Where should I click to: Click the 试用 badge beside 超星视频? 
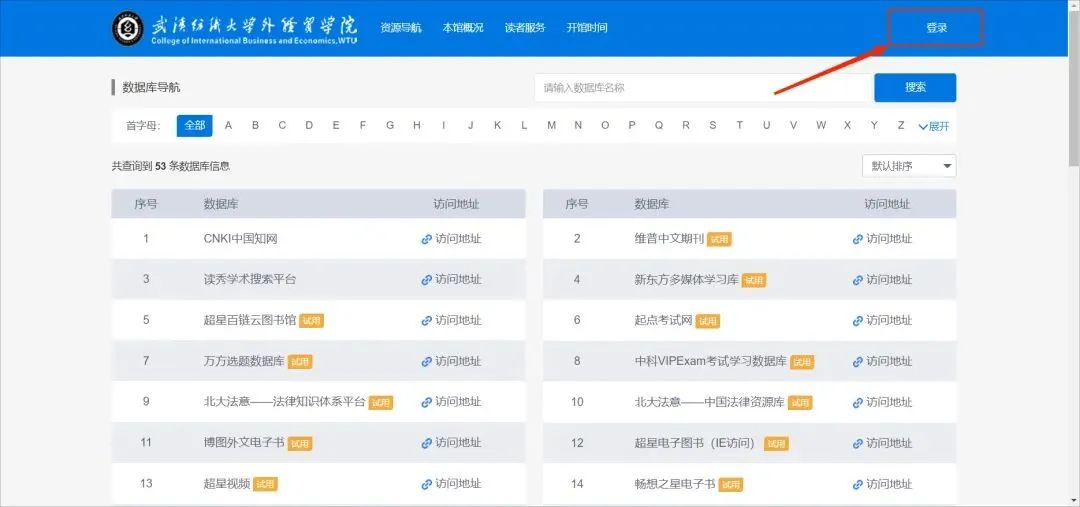click(x=265, y=484)
